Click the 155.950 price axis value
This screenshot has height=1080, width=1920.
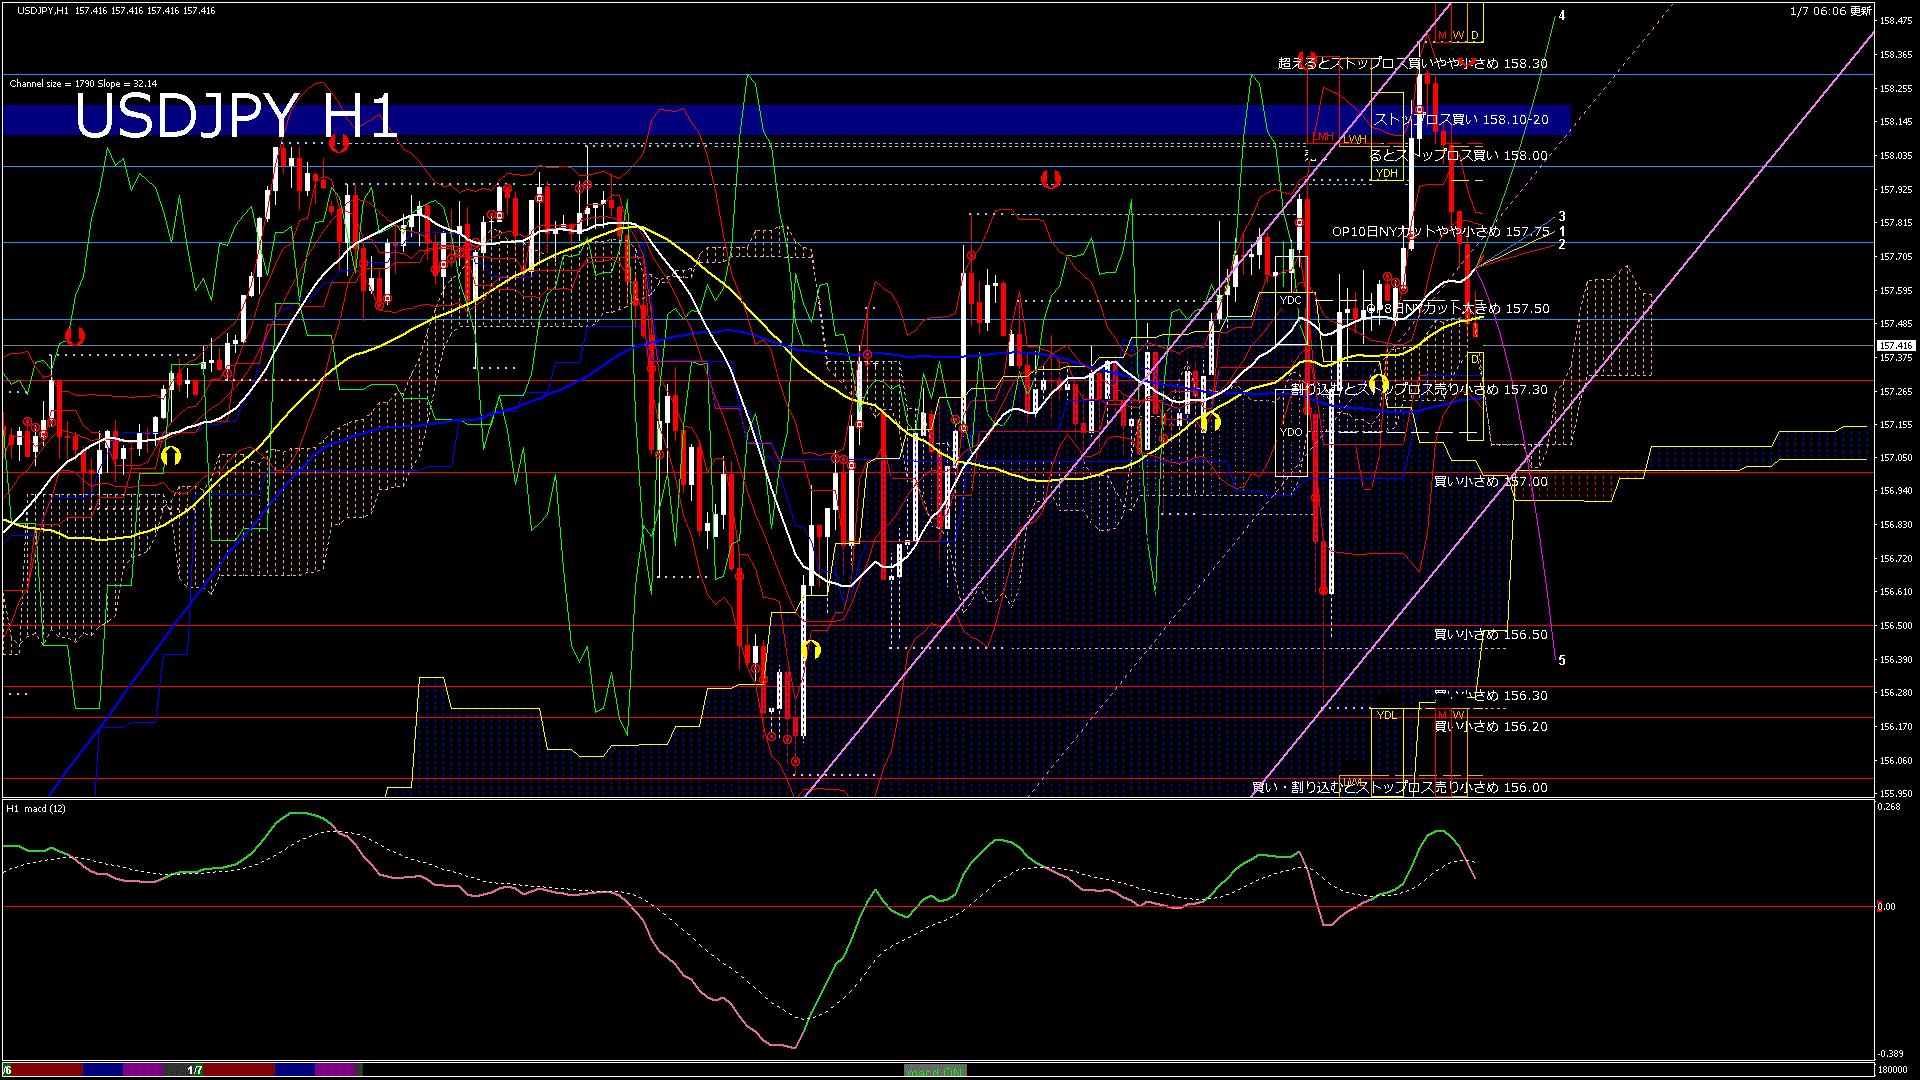pyautogui.click(x=1896, y=794)
